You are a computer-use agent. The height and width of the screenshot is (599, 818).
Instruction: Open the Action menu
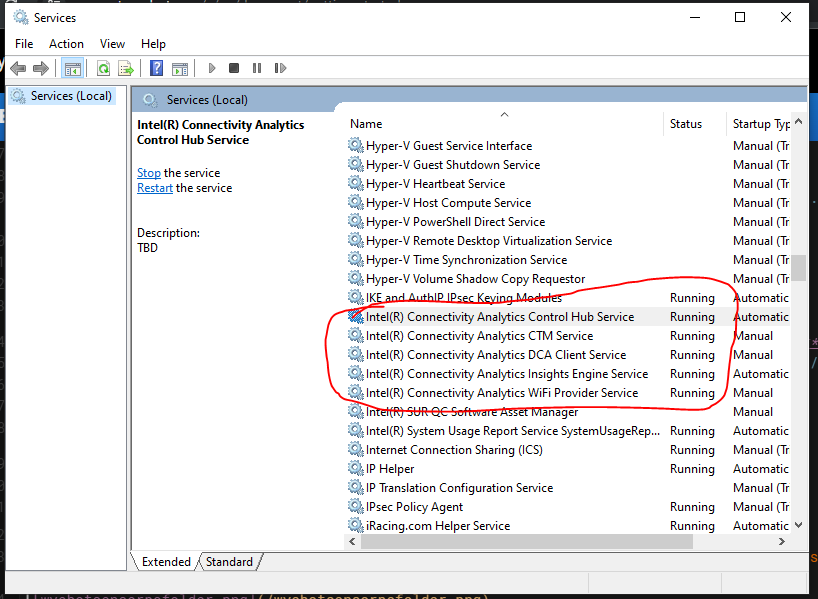(x=66, y=43)
